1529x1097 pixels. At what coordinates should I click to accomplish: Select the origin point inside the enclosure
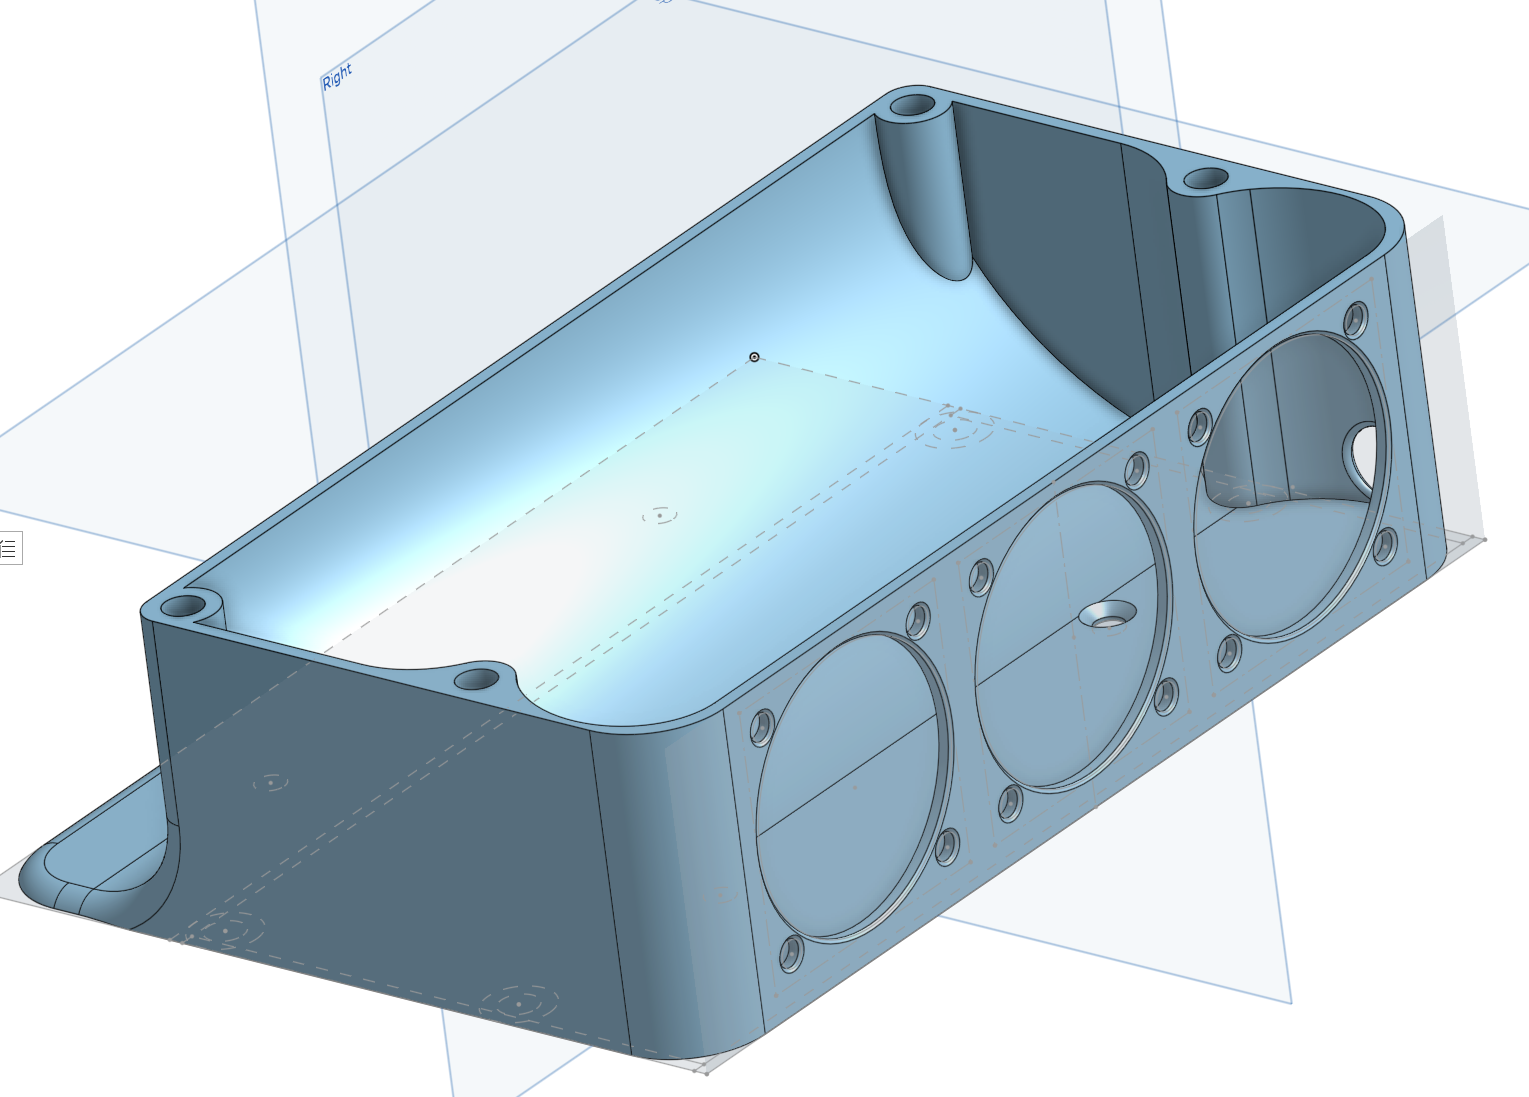[754, 357]
